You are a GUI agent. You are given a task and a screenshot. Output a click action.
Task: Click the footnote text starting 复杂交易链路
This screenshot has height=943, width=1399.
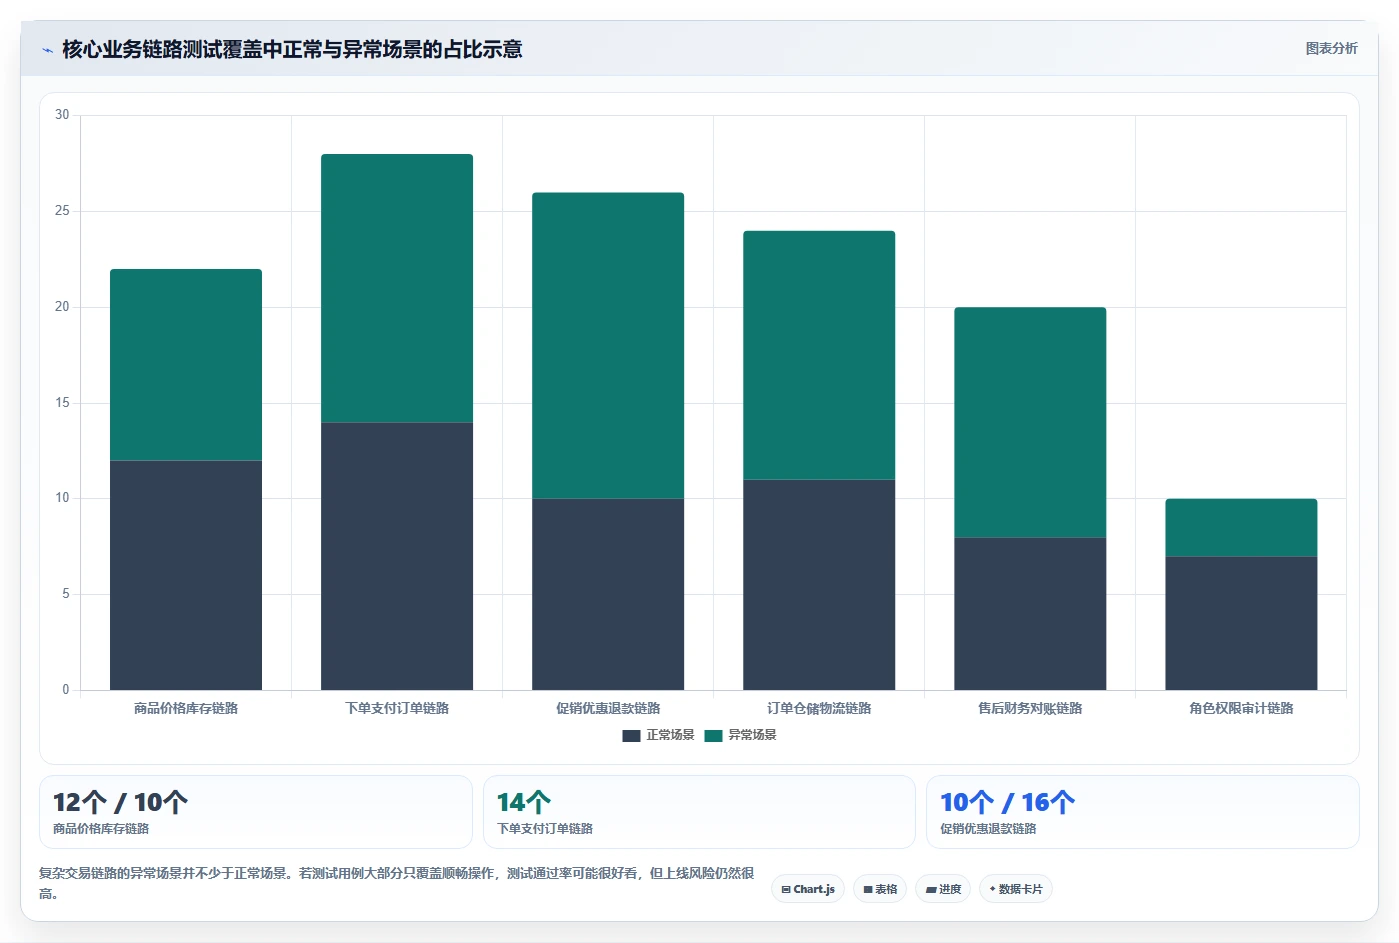[396, 883]
